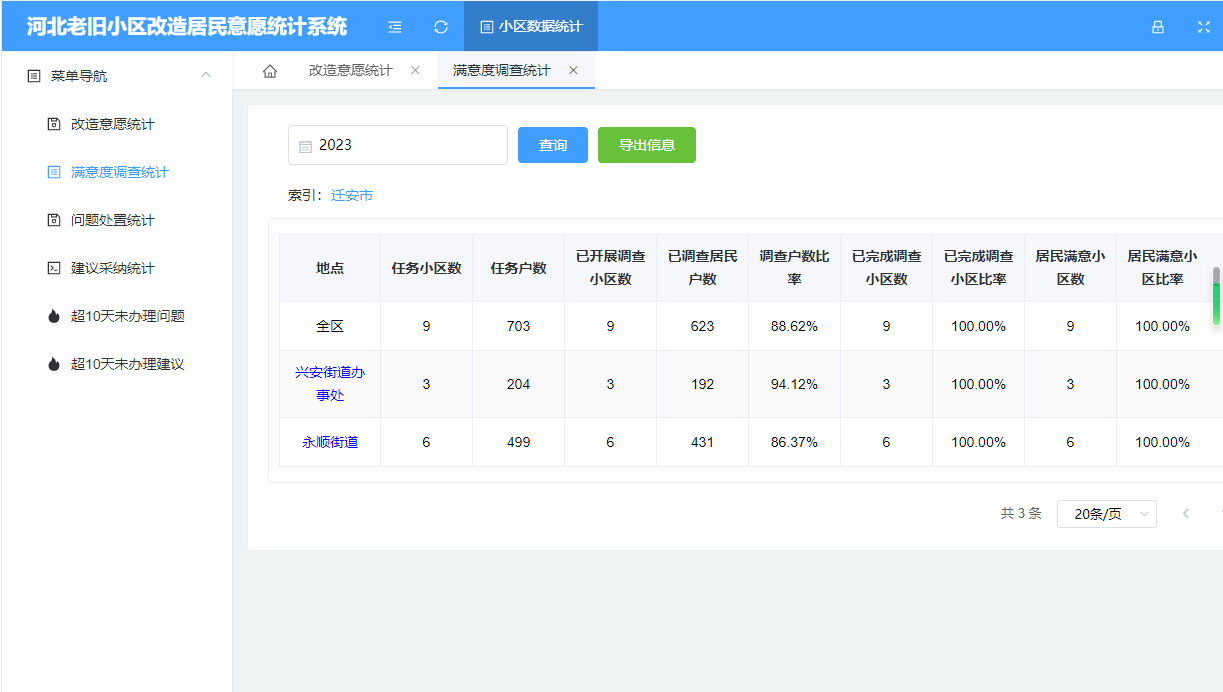Image resolution: width=1223 pixels, height=692 pixels.
Task: Click the 任务户数 column header
Action: point(518,268)
